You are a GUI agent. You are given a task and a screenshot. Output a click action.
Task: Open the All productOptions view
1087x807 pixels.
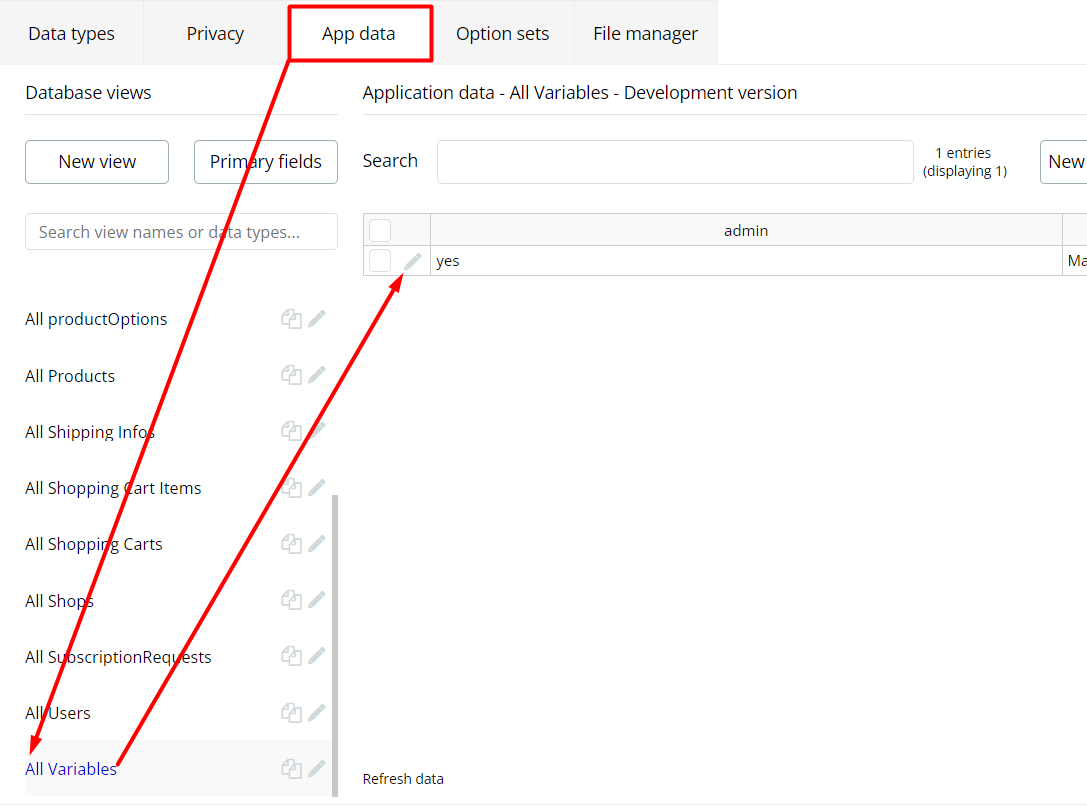pyautogui.click(x=96, y=319)
